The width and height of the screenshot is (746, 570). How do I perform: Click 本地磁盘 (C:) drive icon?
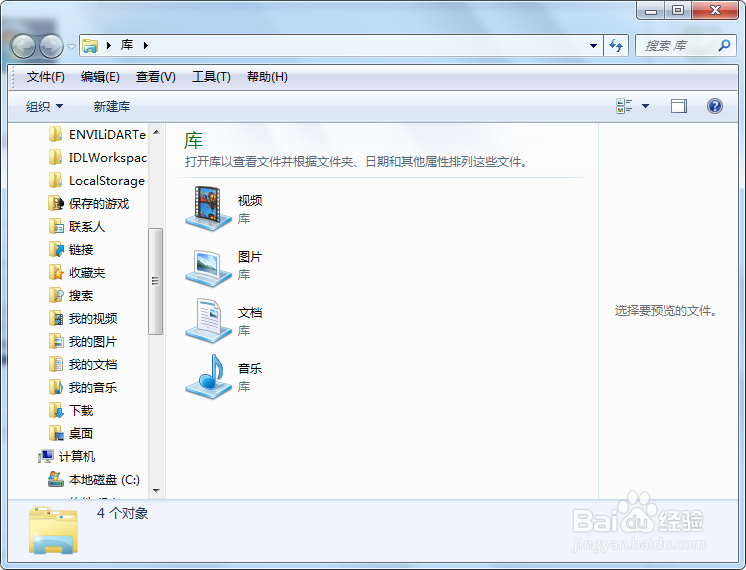56,479
